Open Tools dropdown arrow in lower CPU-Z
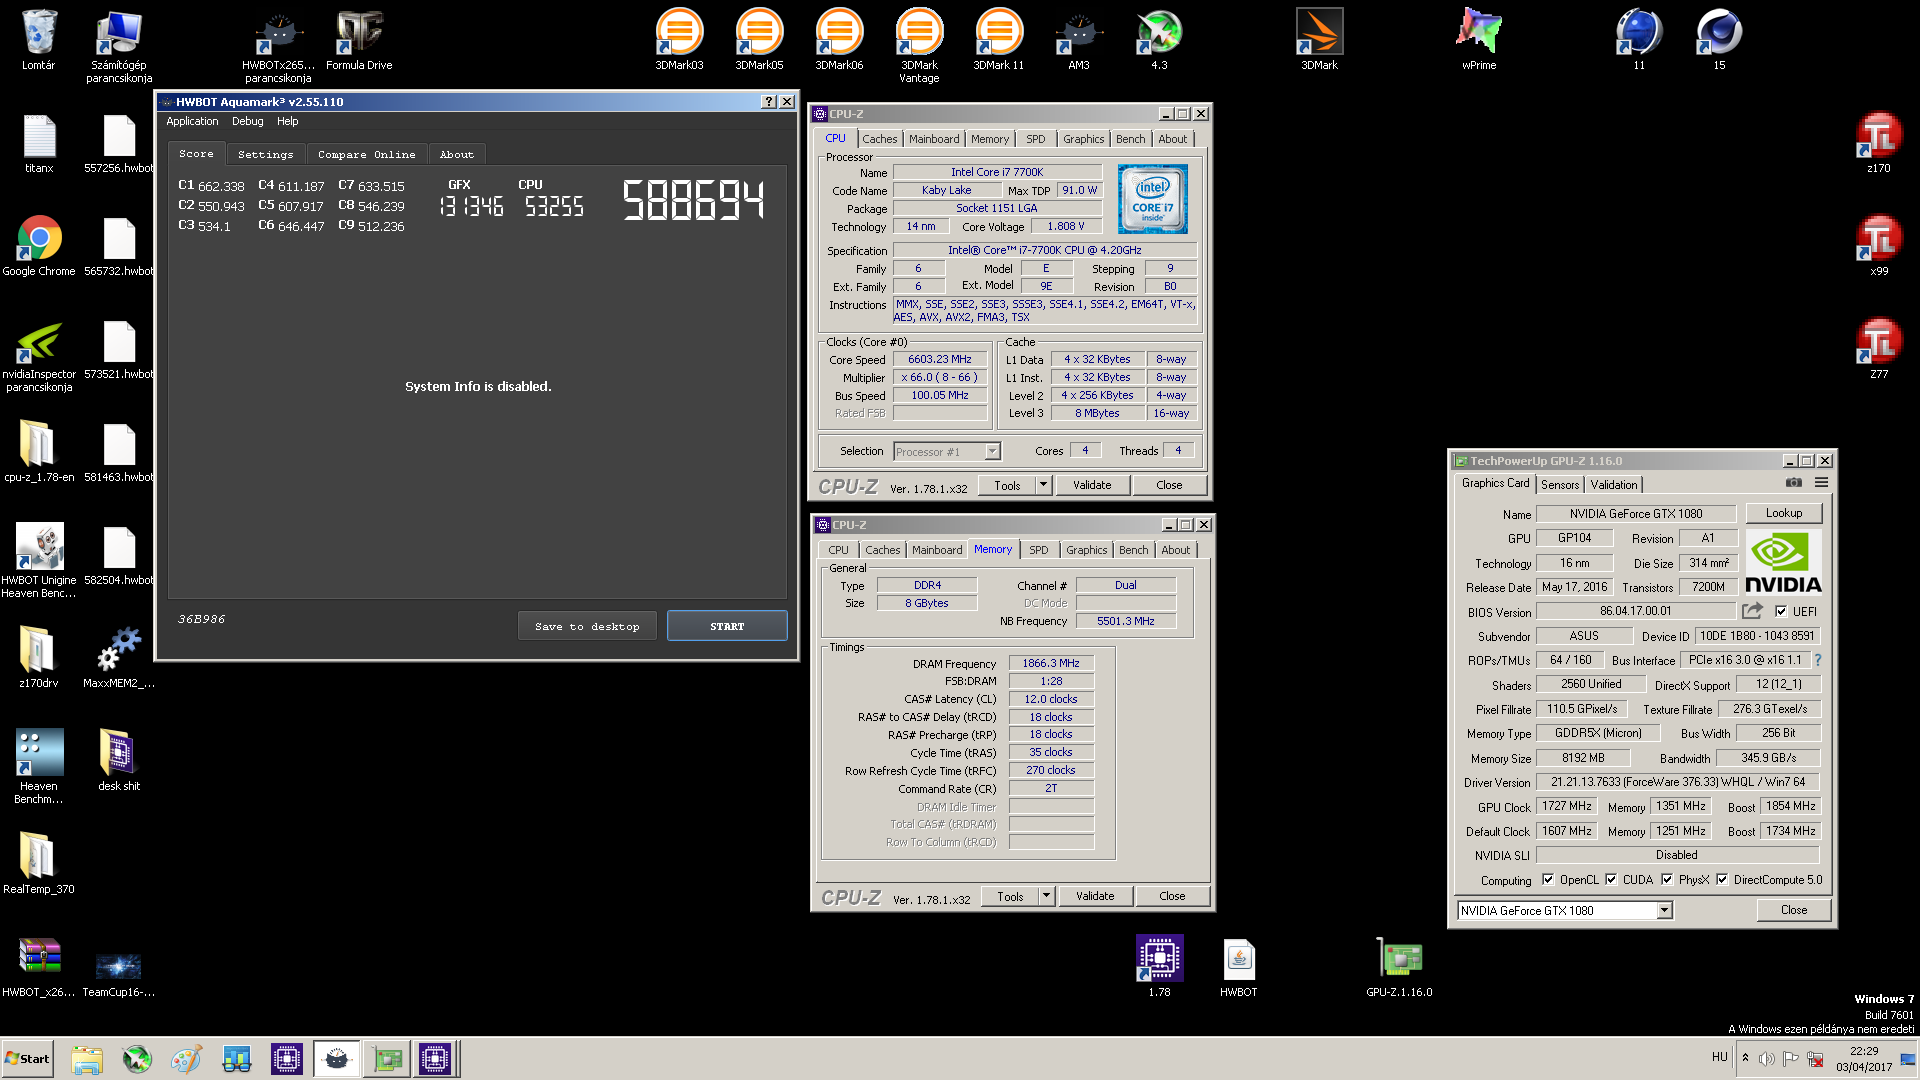1920x1080 pixels. click(x=1046, y=896)
